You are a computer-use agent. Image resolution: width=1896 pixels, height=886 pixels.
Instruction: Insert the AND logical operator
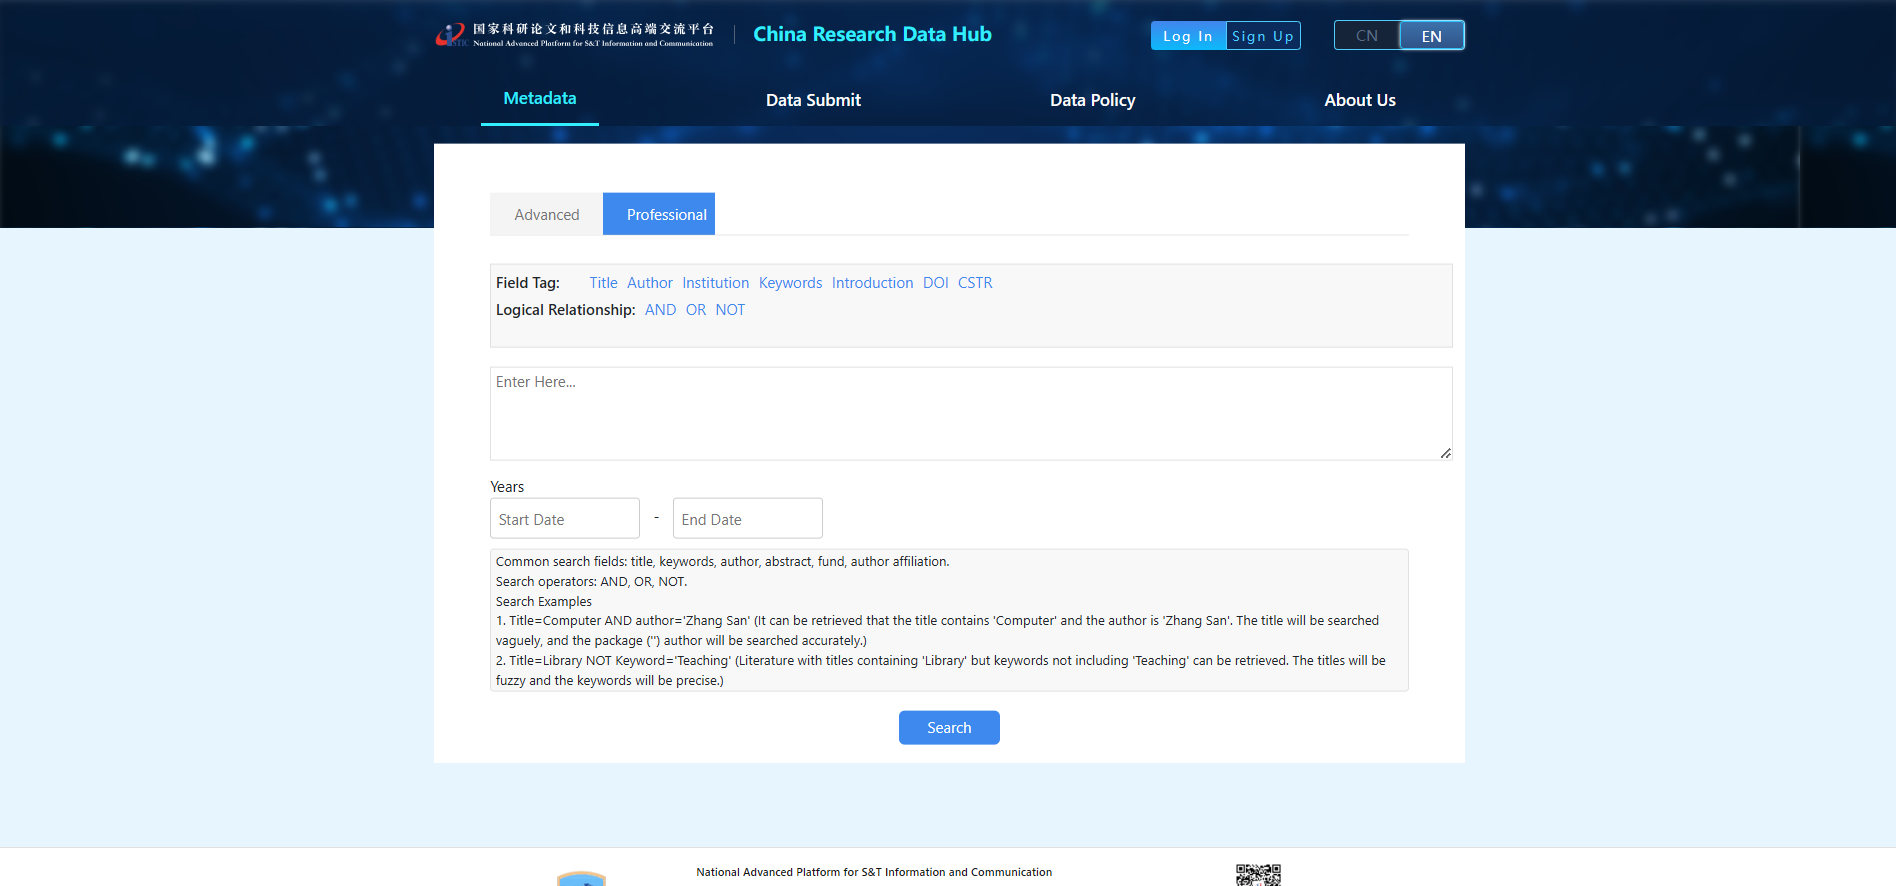(x=660, y=310)
